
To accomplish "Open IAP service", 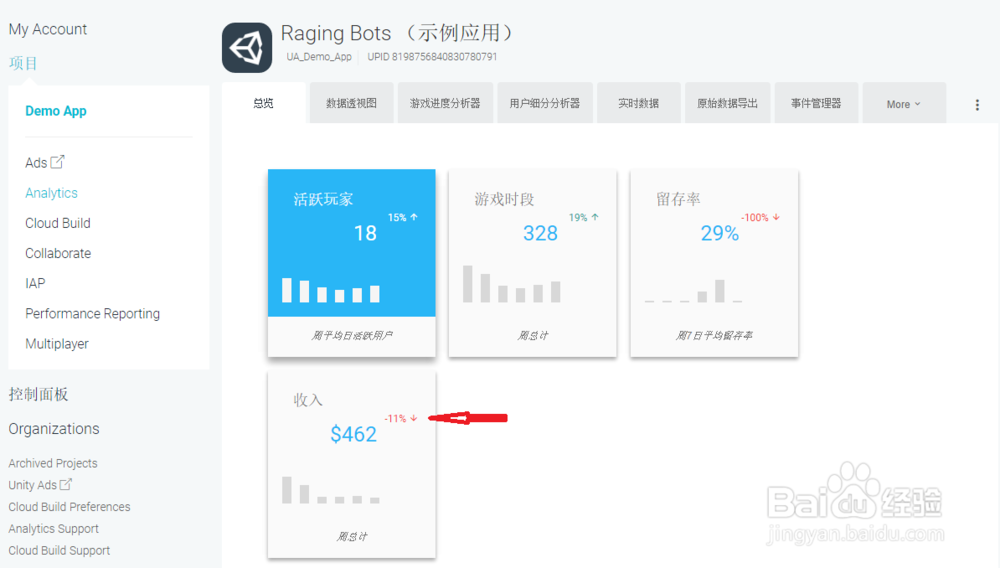I will (x=35, y=283).
